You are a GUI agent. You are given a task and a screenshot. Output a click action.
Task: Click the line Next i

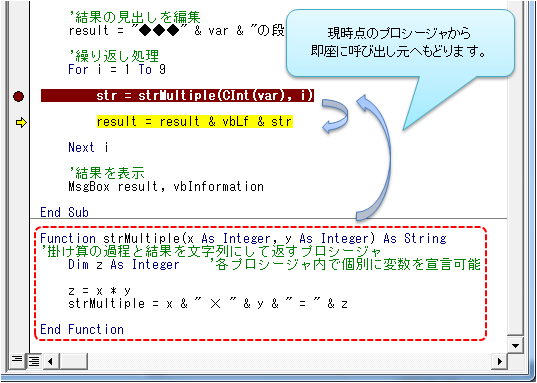pos(88,147)
